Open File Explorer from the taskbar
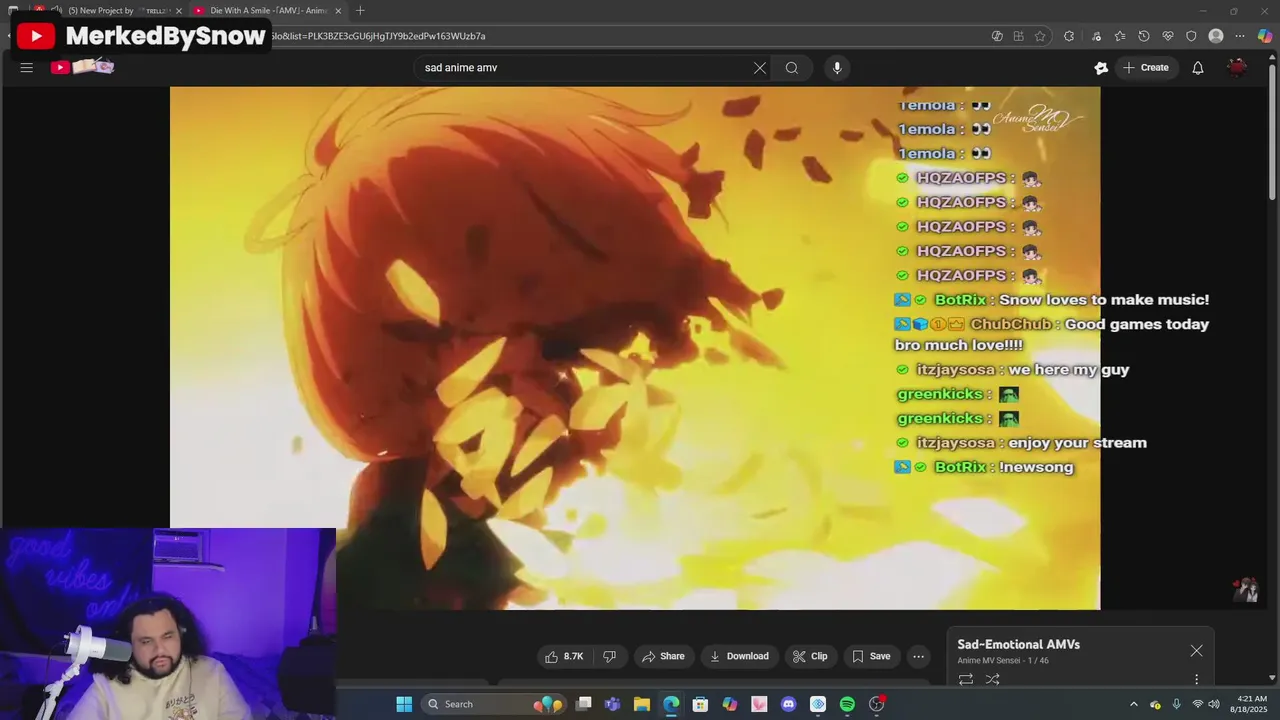This screenshot has height=720, width=1280. pyautogui.click(x=642, y=704)
